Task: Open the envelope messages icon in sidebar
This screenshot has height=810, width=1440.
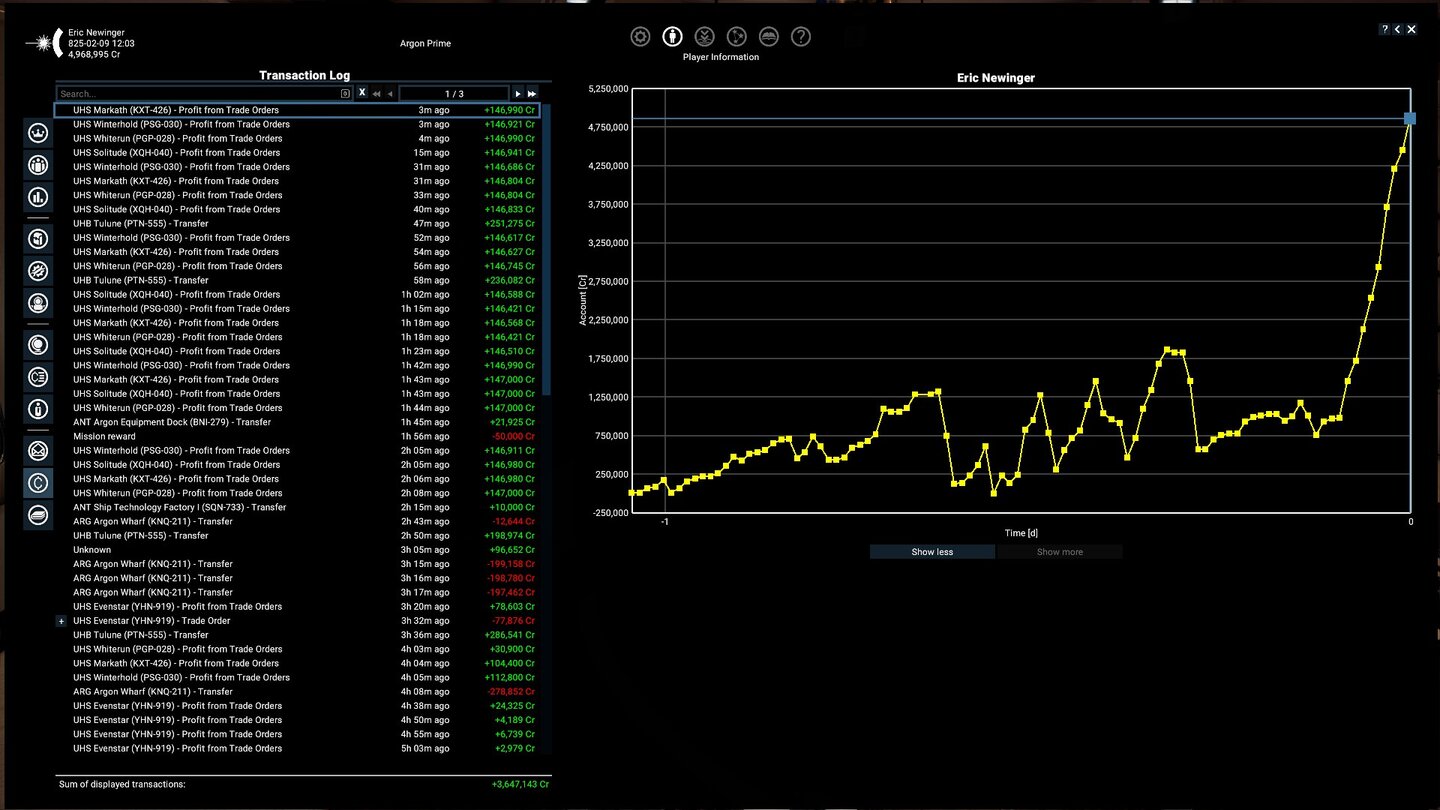Action: 38,451
